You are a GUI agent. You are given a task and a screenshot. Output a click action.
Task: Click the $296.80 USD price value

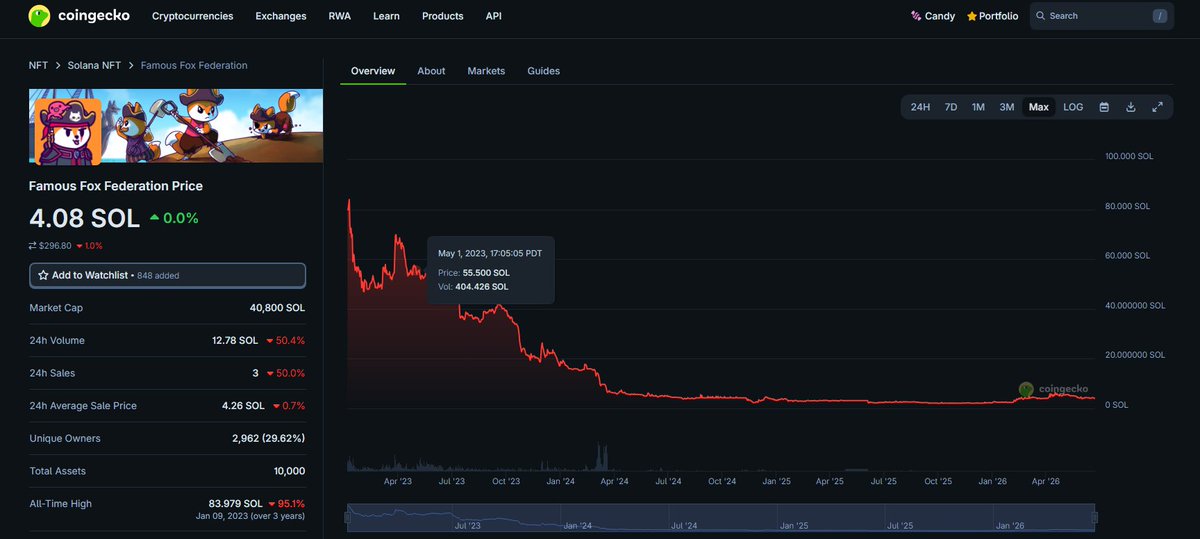56,246
